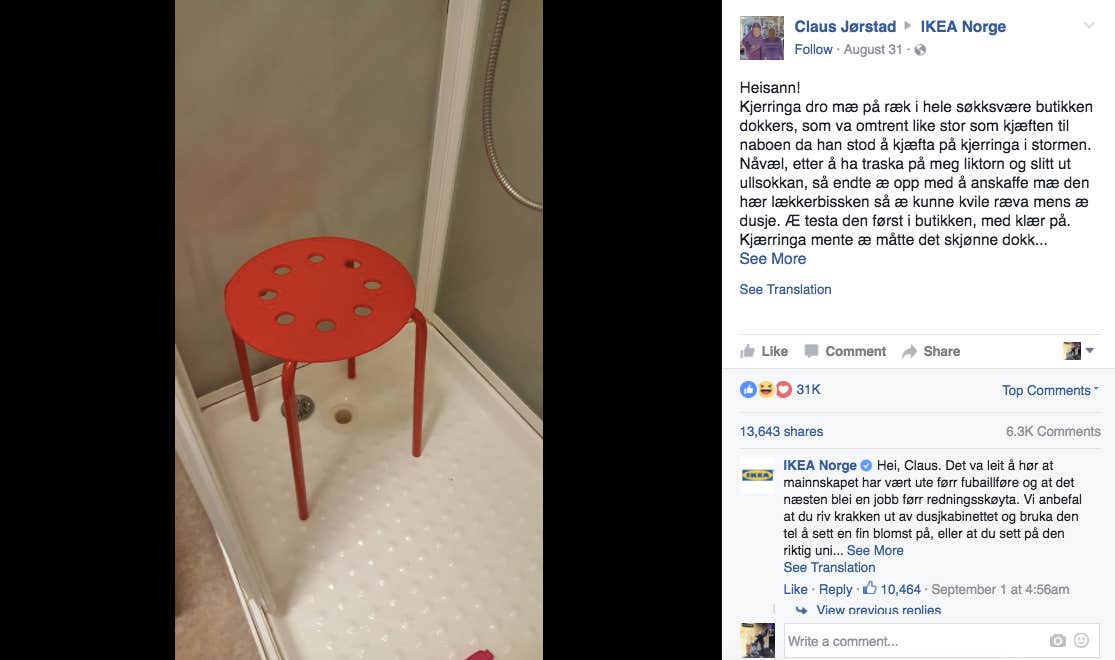Viewport: 1115px width, 660px height.
Task: Follow Claus Jørstad
Action: click(813, 49)
